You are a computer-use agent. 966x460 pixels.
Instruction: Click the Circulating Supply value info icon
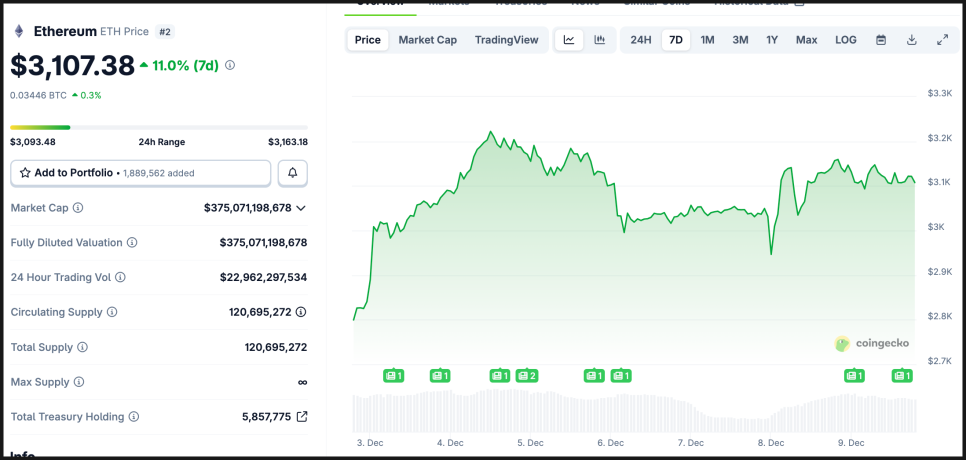(x=301, y=312)
